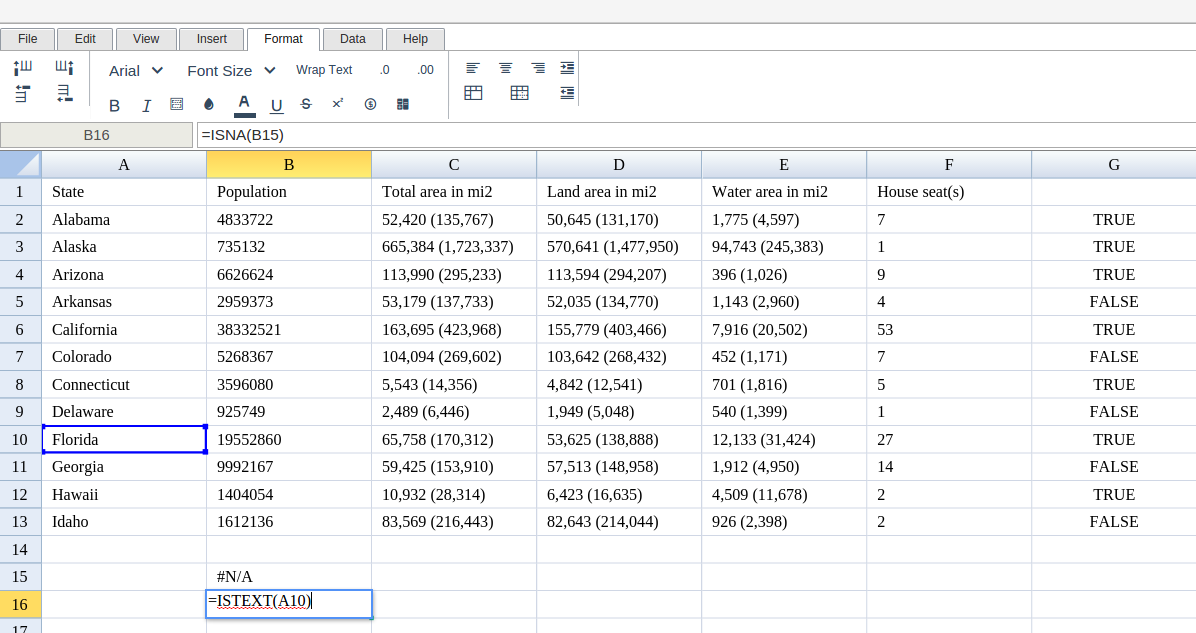Click the cell borders icon
The height and width of the screenshot is (633, 1196).
coord(177,104)
